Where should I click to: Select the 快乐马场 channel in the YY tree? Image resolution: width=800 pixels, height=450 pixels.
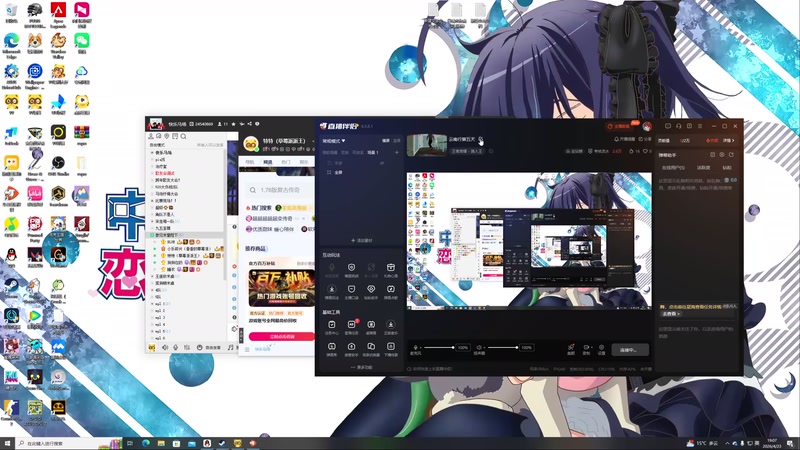point(164,153)
